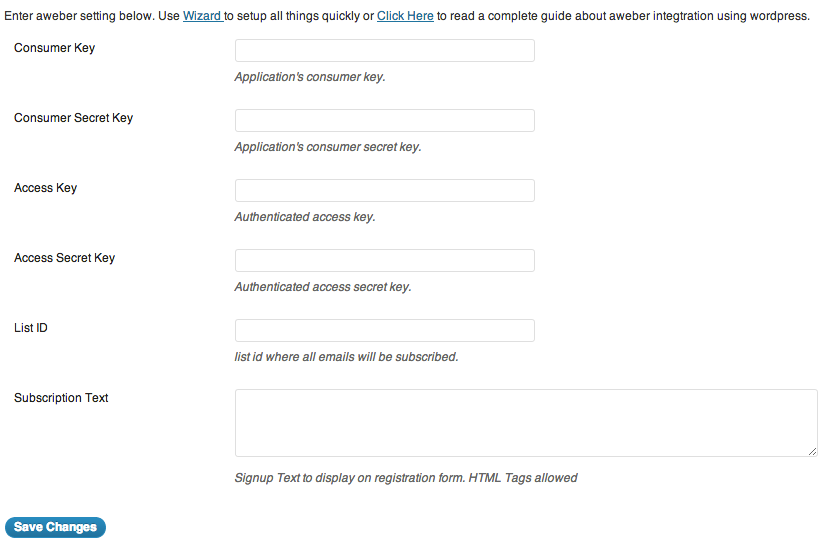Follow the Click Here guide link

coord(405,16)
